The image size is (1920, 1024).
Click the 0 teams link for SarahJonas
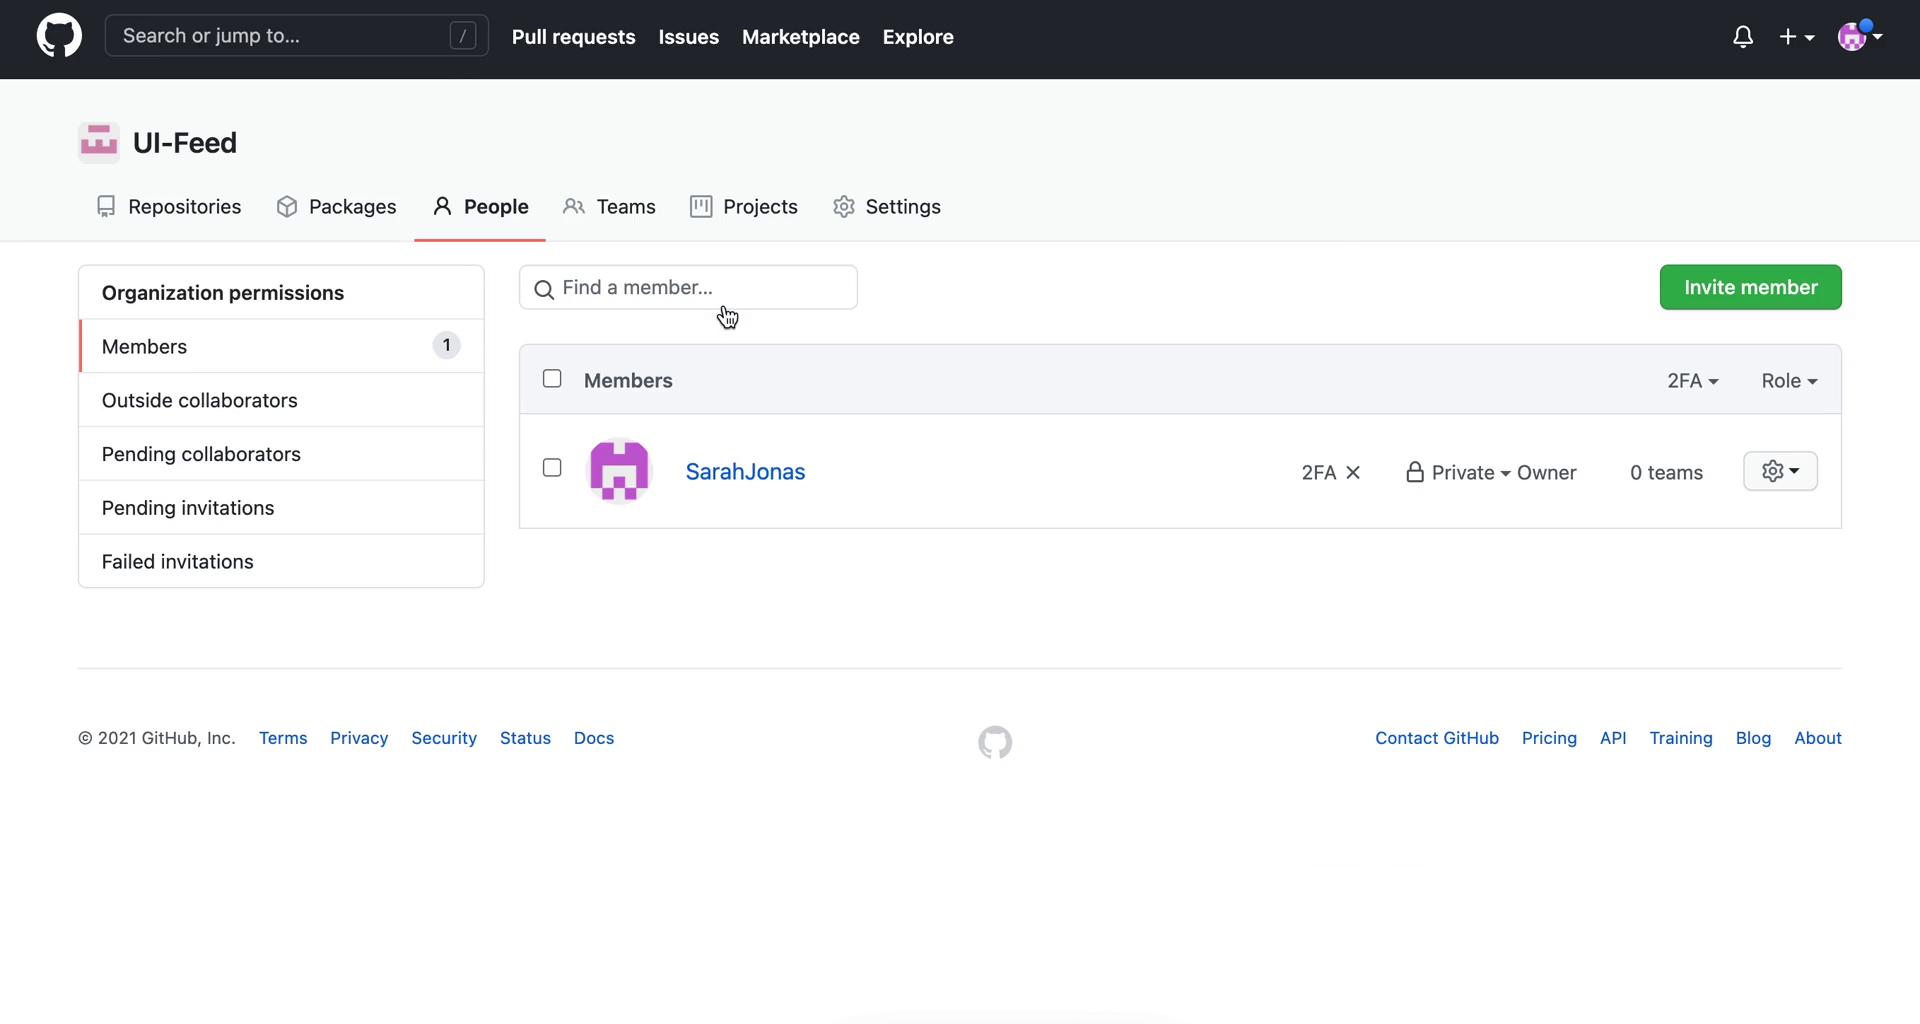[1666, 473]
